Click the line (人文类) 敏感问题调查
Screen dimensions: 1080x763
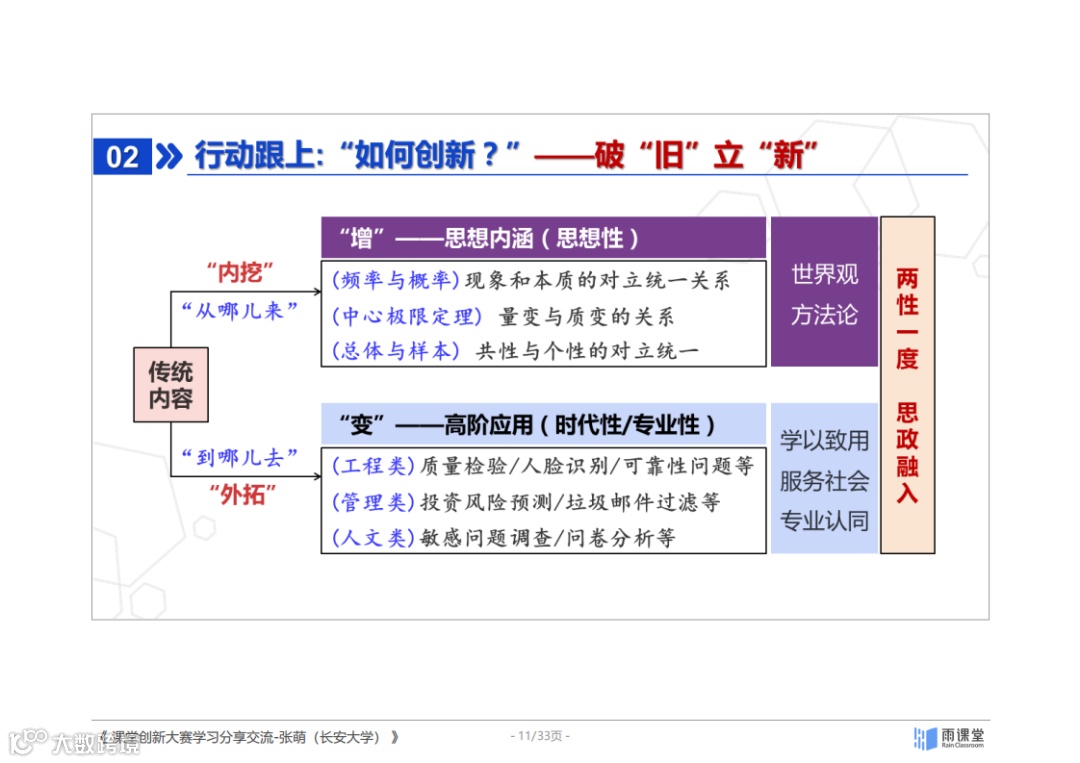click(503, 538)
